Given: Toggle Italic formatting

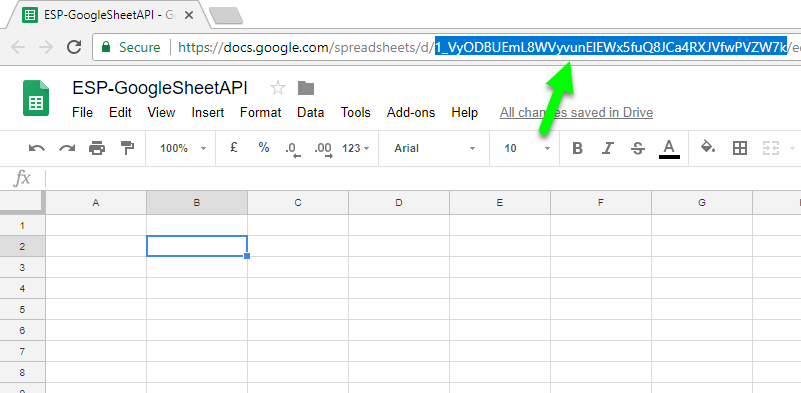Looking at the screenshot, I should [x=607, y=149].
